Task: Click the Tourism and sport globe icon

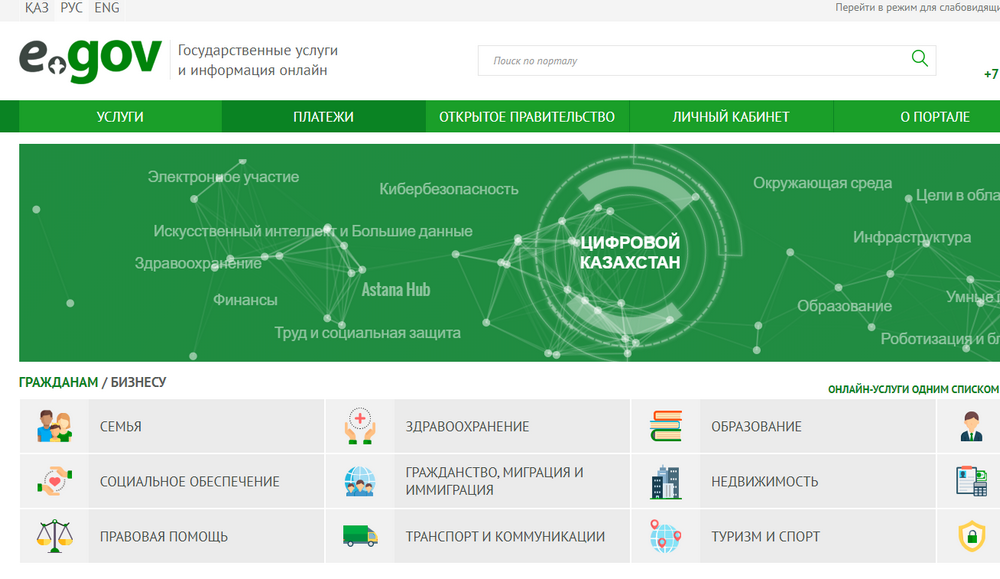Action: click(x=665, y=536)
